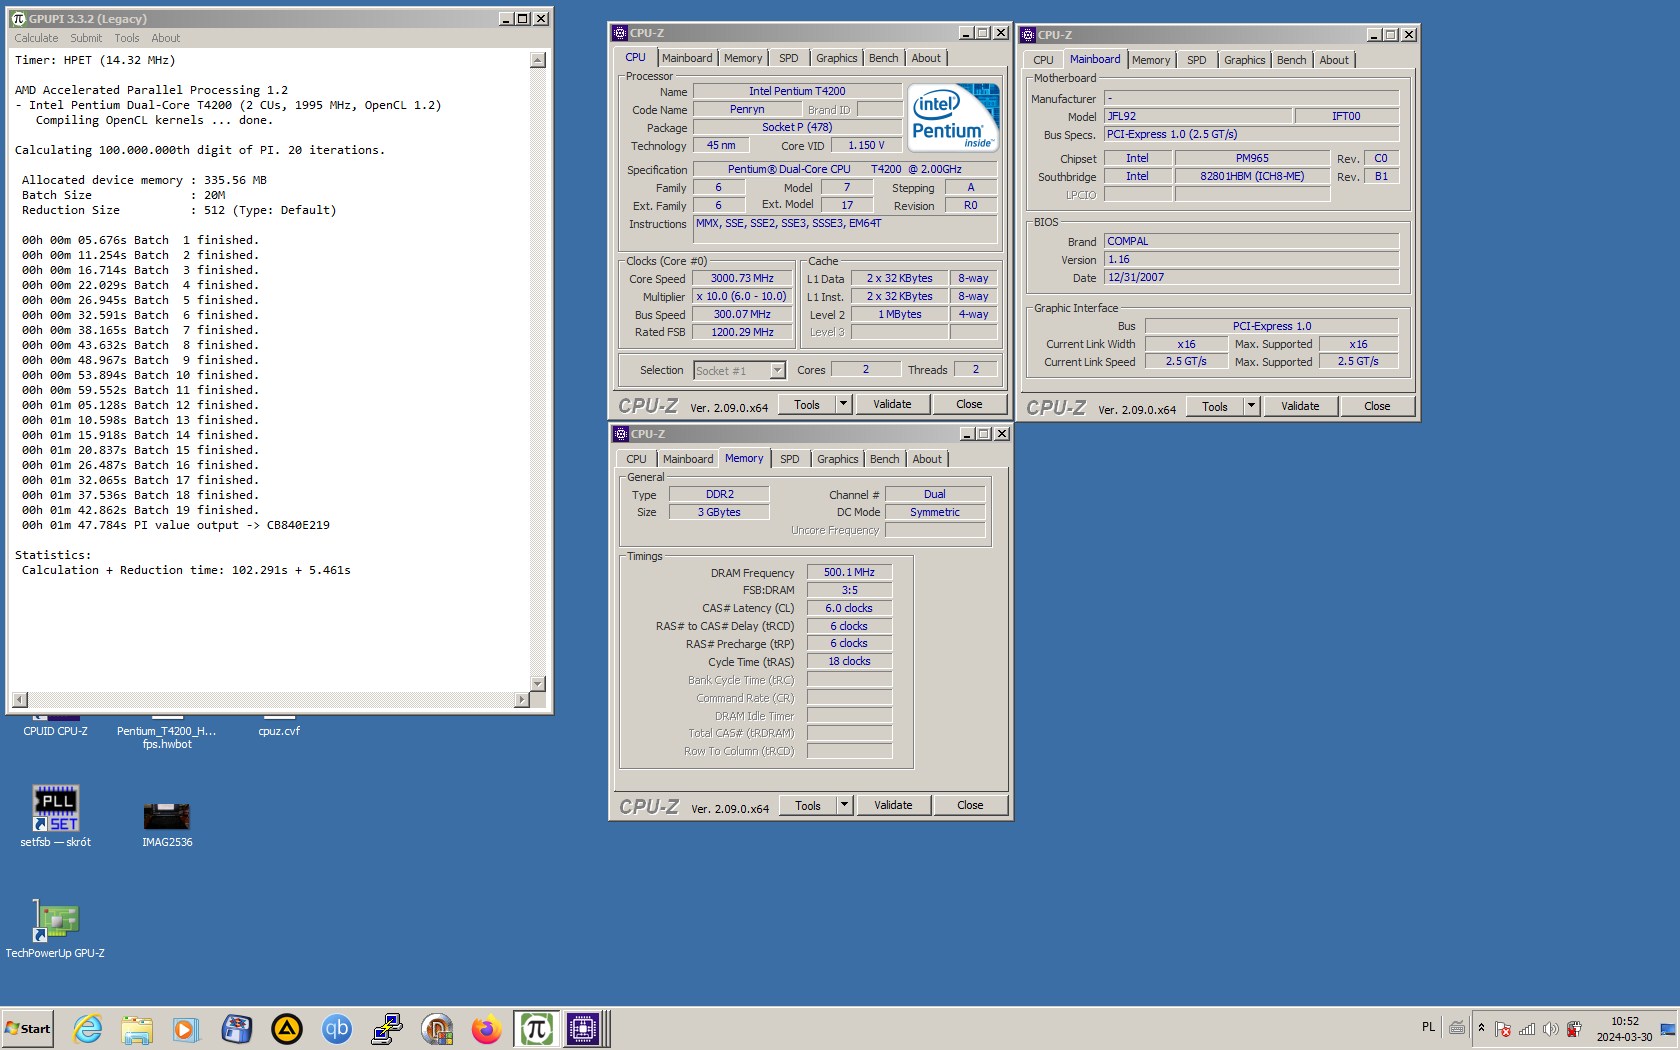Open power plug battery tray icon

click(x=1574, y=1029)
